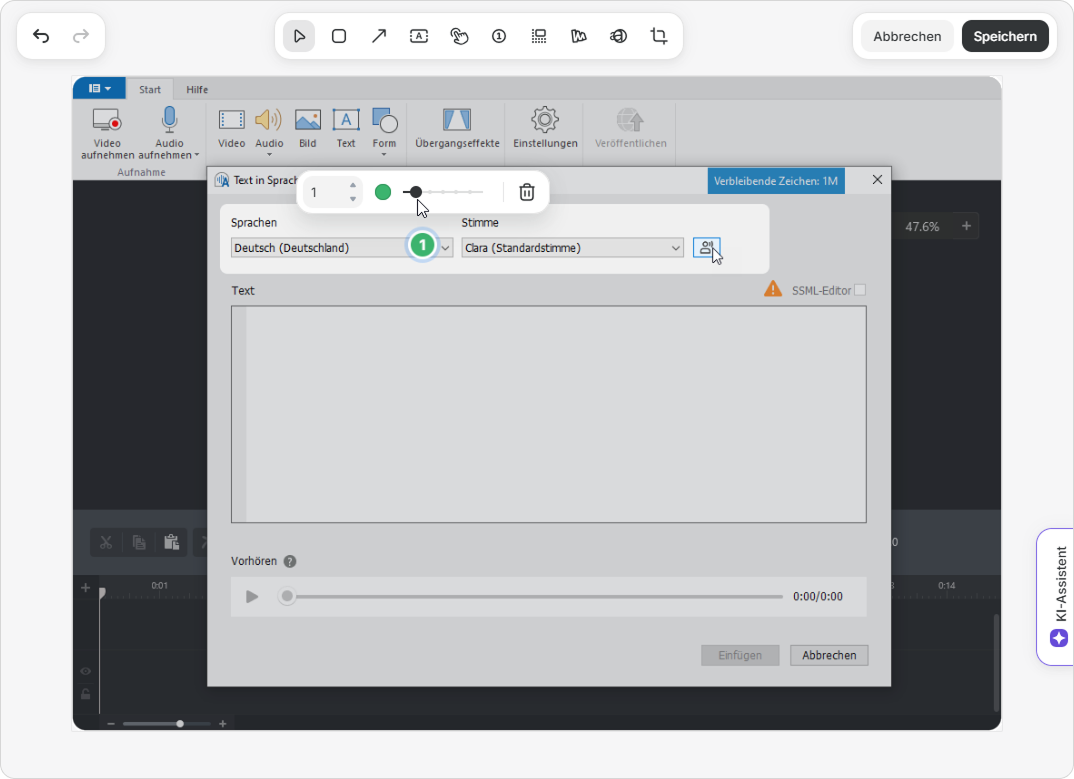
Task: Select the arrow drawing tool
Action: 379,36
